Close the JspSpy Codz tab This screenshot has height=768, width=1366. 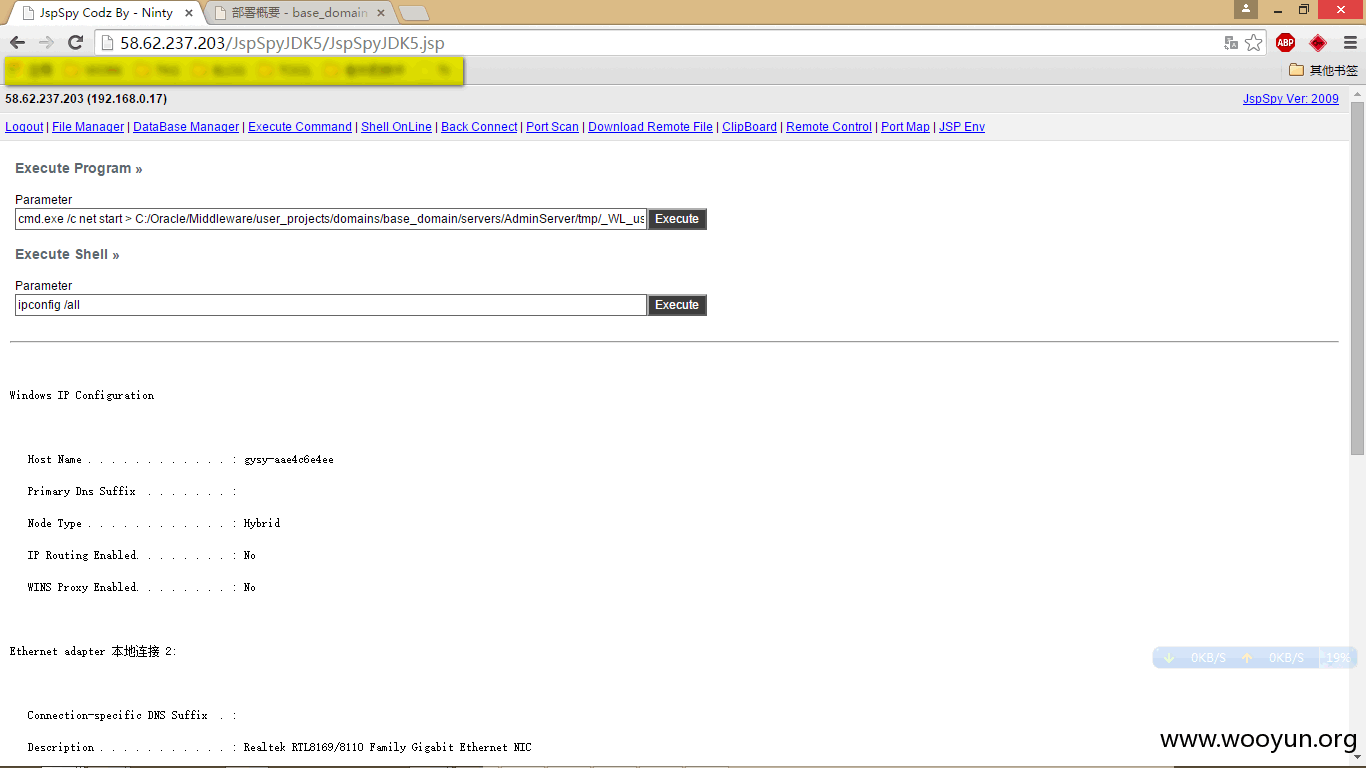pyautogui.click(x=189, y=13)
